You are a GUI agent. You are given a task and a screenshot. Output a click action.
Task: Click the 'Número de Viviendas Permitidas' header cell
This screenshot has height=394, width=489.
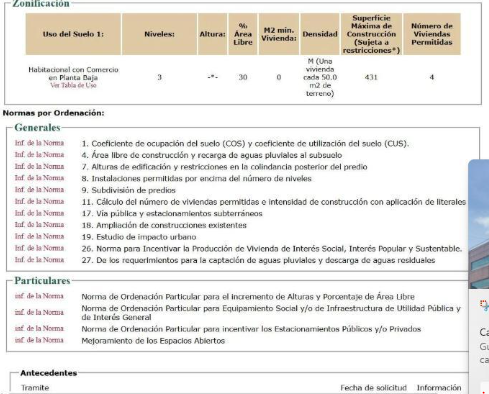coord(432,34)
